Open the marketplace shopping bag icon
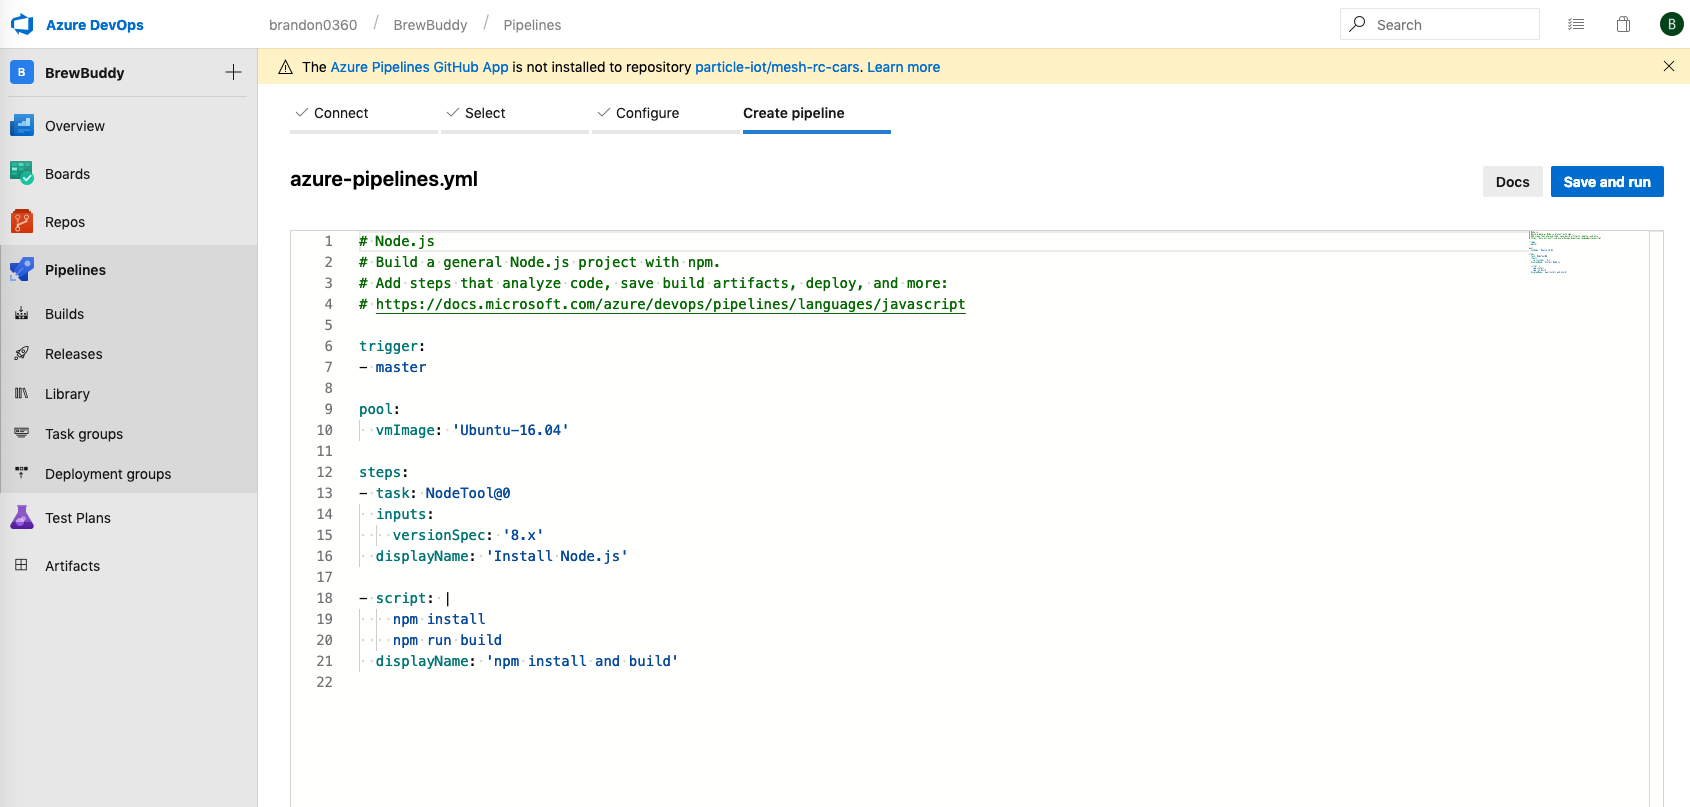 1624,24
